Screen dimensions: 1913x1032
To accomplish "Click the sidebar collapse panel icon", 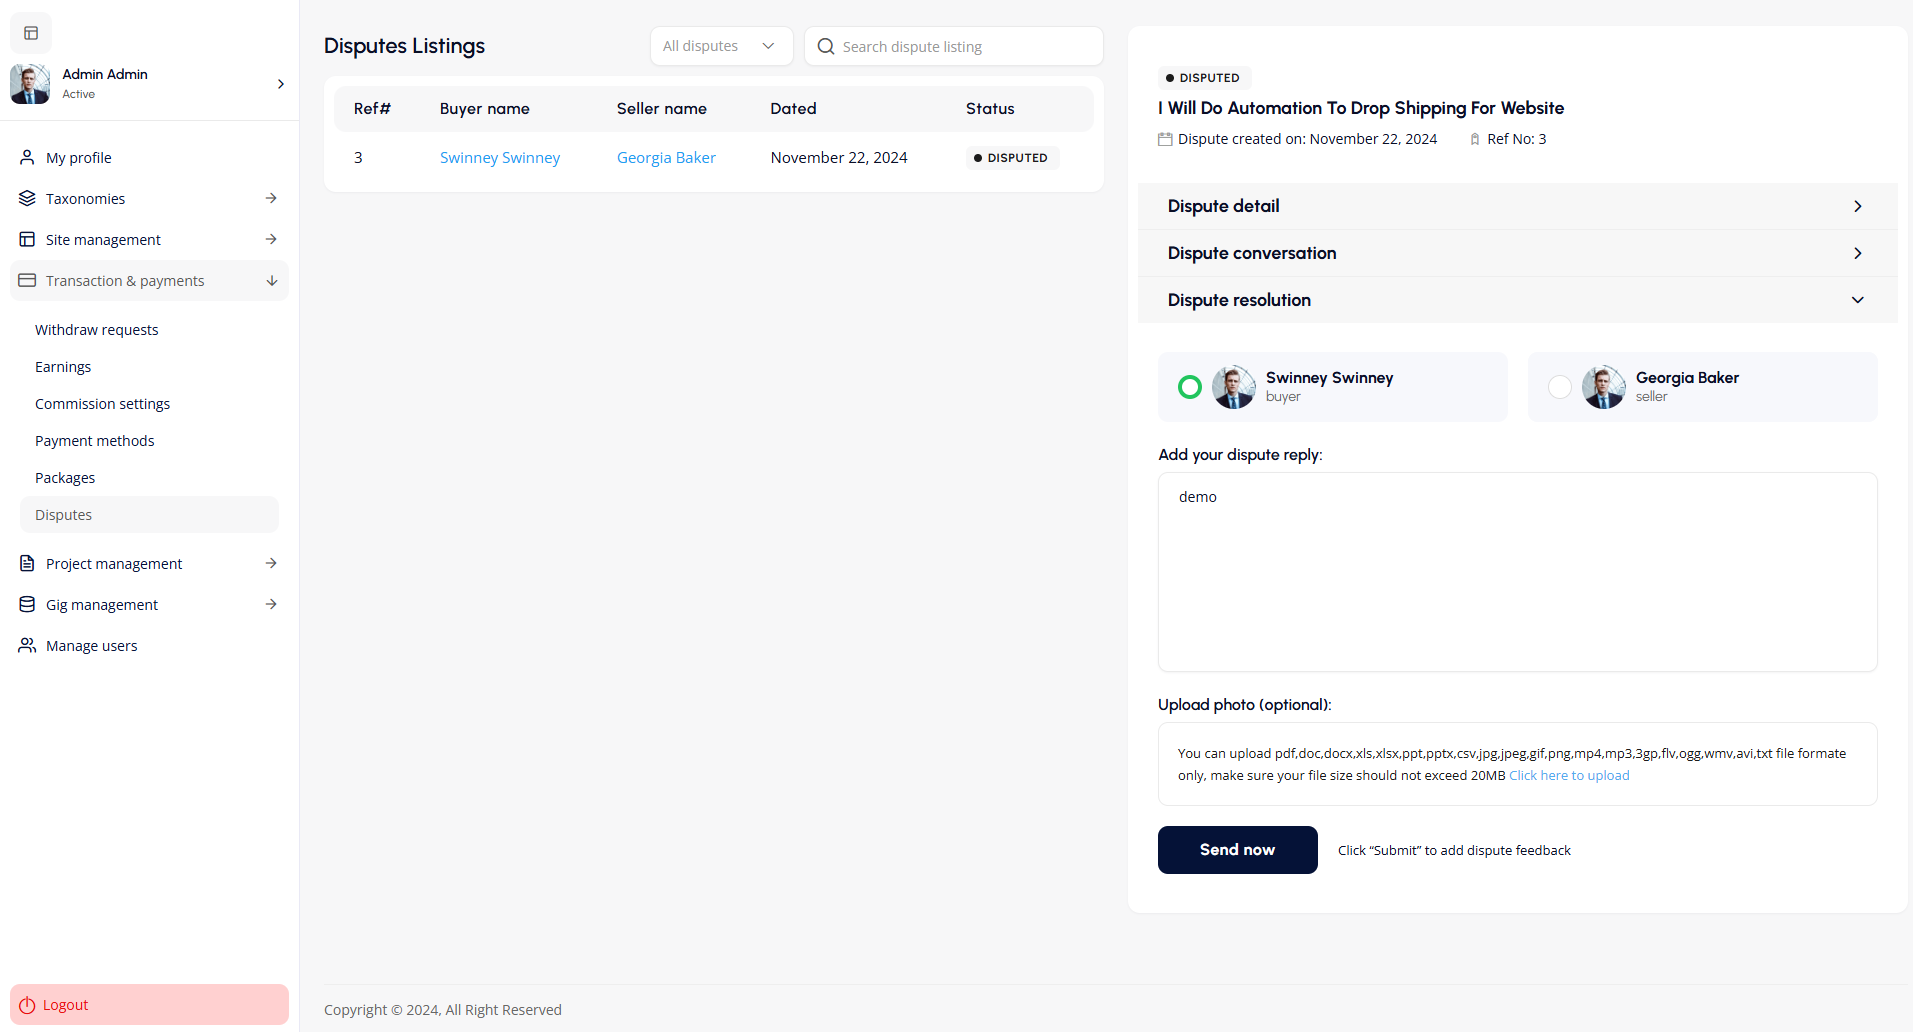I will tap(31, 33).
